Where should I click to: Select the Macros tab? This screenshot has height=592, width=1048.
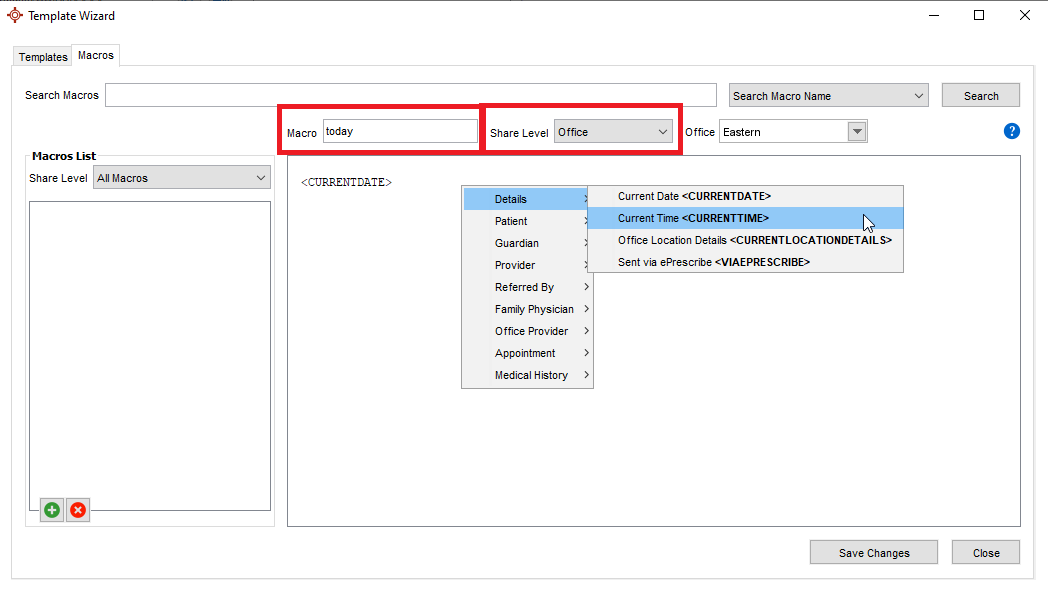(x=96, y=56)
